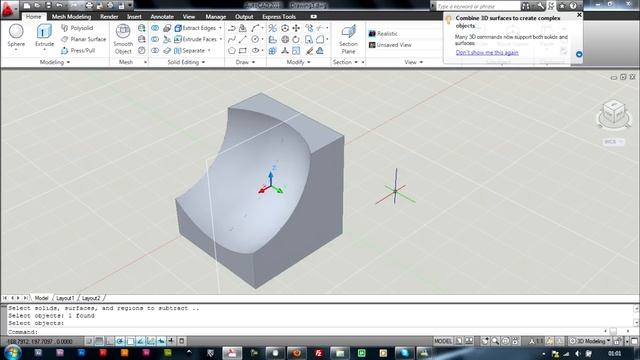Choose the Planar Surface tool
640x360 pixels.
pos(83,39)
